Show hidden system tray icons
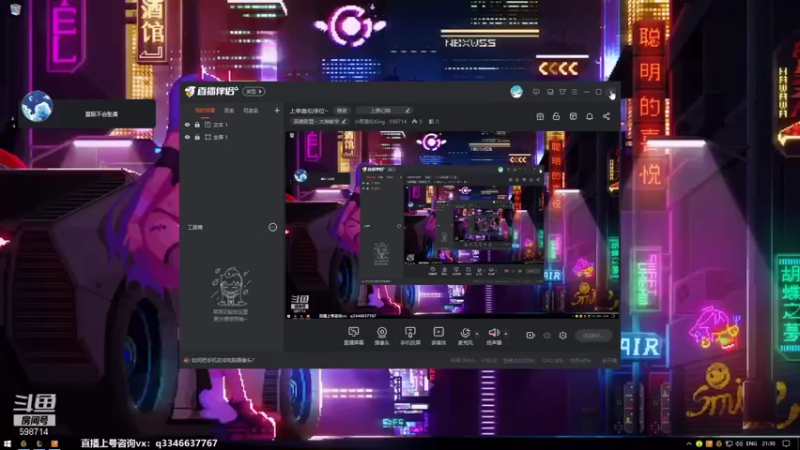This screenshot has height=450, width=800. (689, 444)
